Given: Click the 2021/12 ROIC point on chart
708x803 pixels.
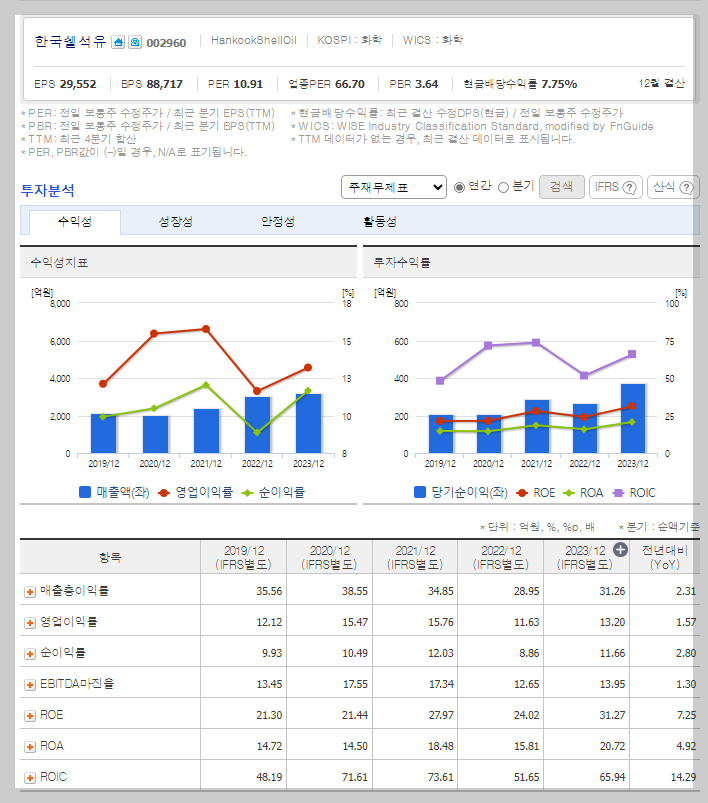Looking at the screenshot, I should pos(536,343).
